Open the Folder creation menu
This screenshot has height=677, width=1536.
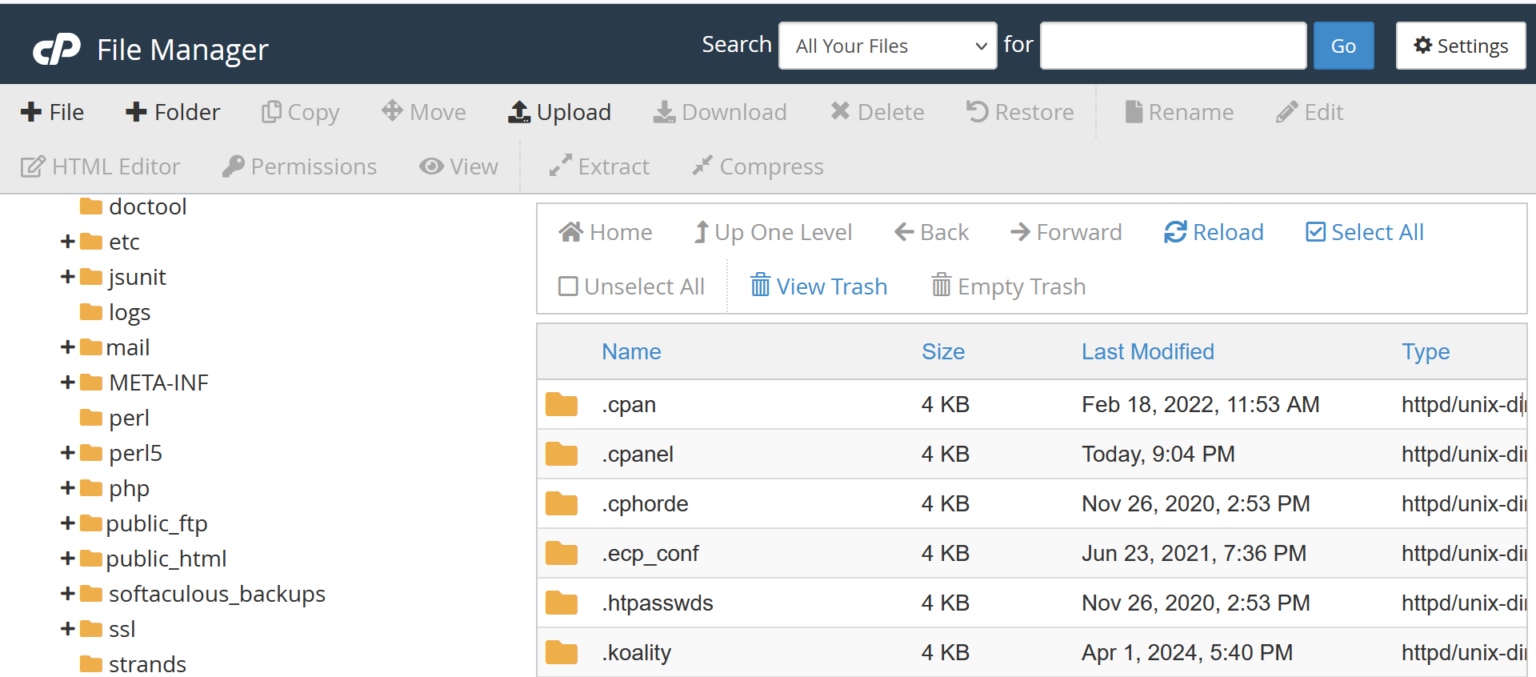(172, 111)
